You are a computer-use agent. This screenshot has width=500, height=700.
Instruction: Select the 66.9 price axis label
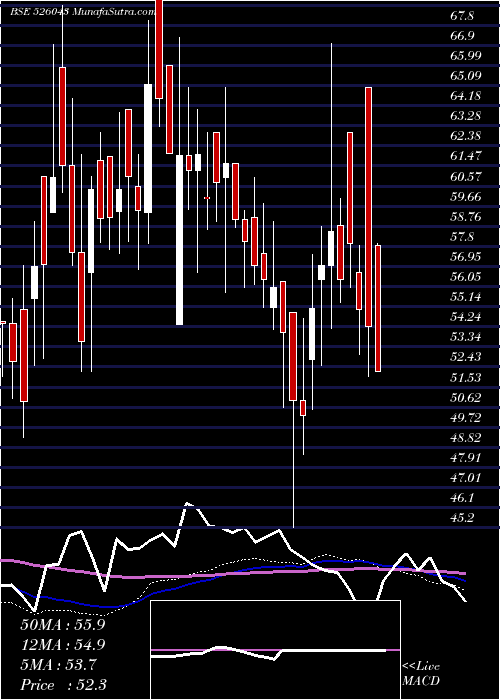[x=463, y=36]
